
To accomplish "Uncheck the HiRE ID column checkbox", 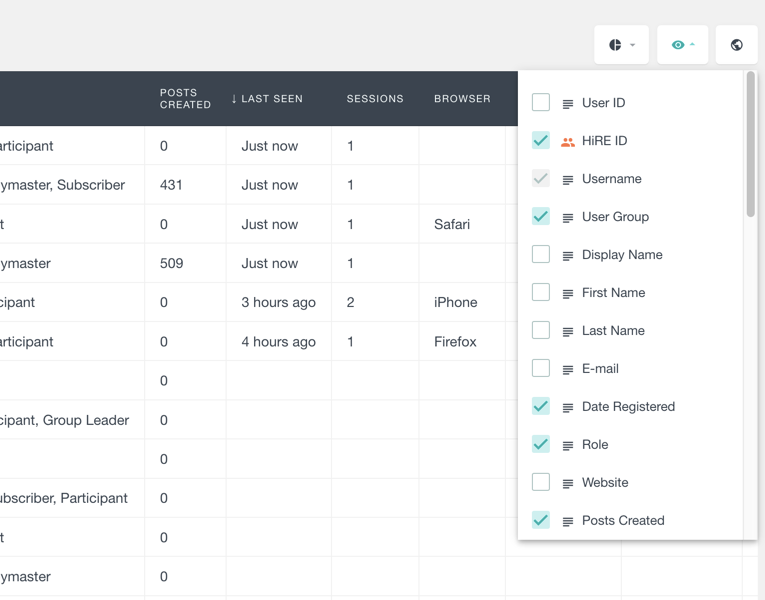I will pos(541,140).
